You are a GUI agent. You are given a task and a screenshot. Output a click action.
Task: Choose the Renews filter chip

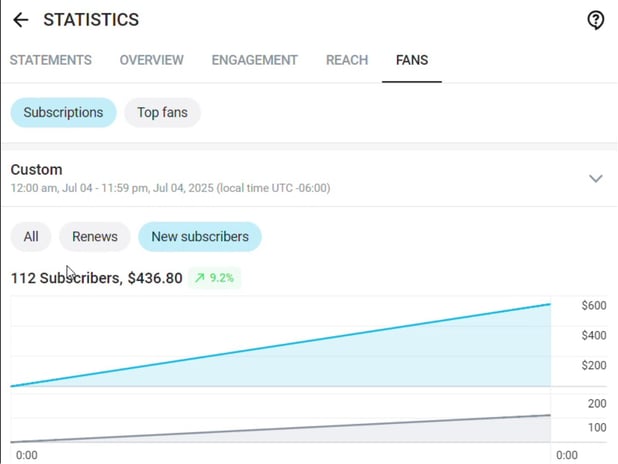tap(95, 237)
